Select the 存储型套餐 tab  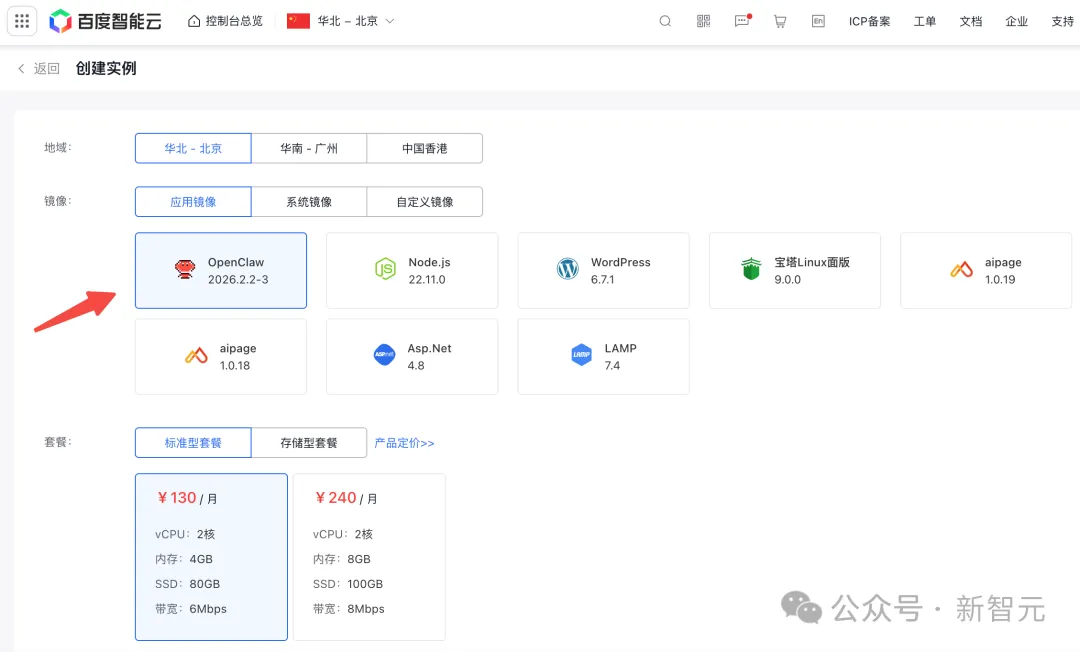(x=309, y=443)
